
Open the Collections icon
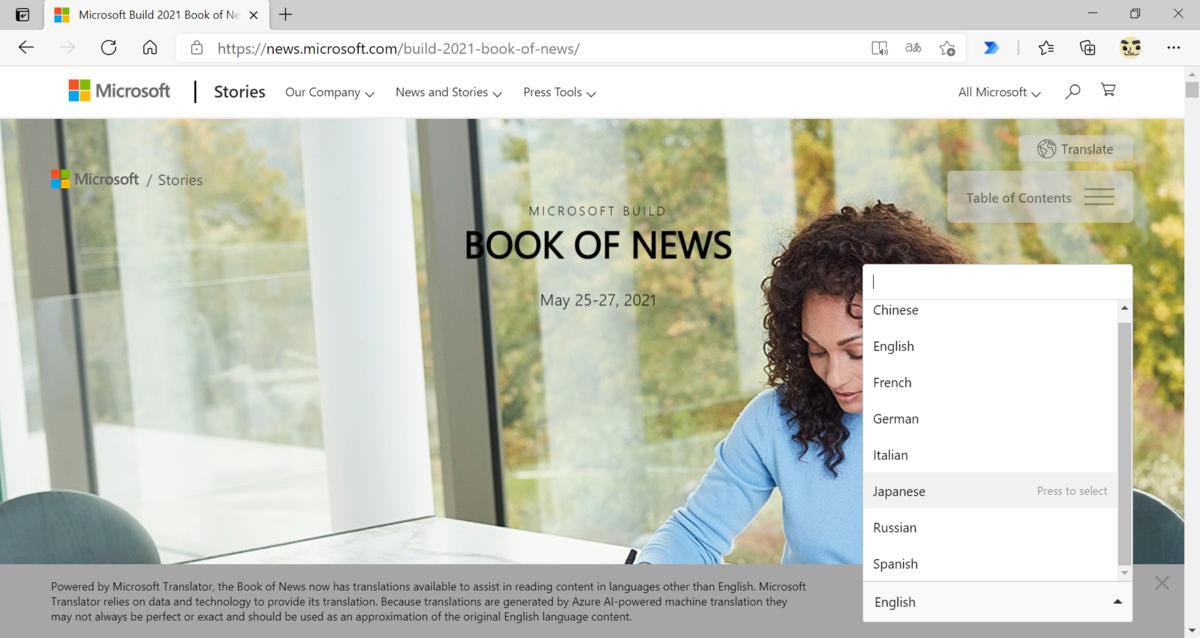coord(1088,48)
